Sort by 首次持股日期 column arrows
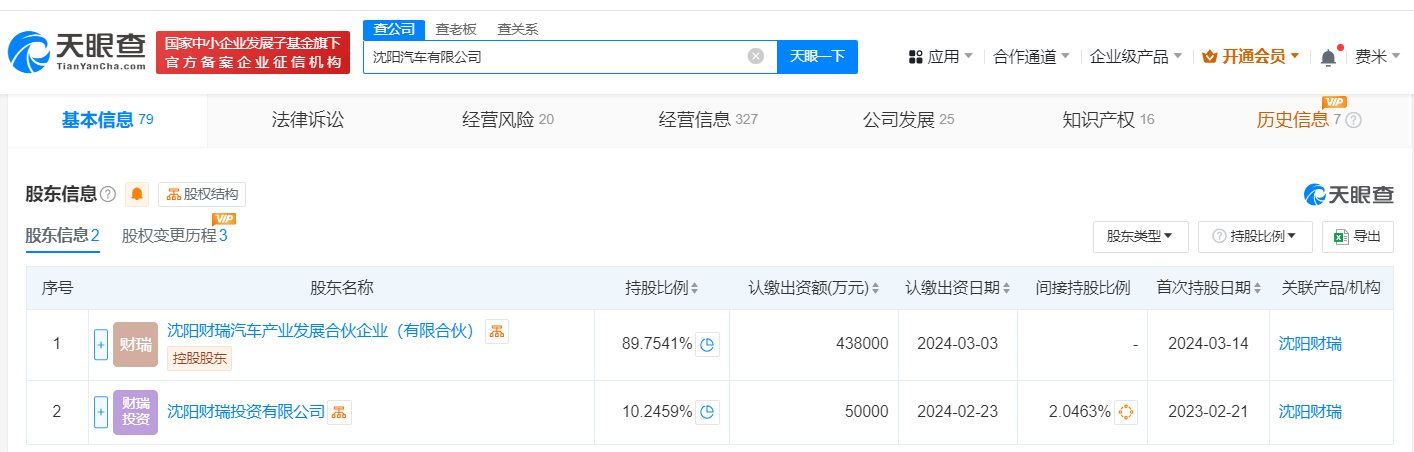Viewport: 1414px width, 452px height. [1257, 289]
